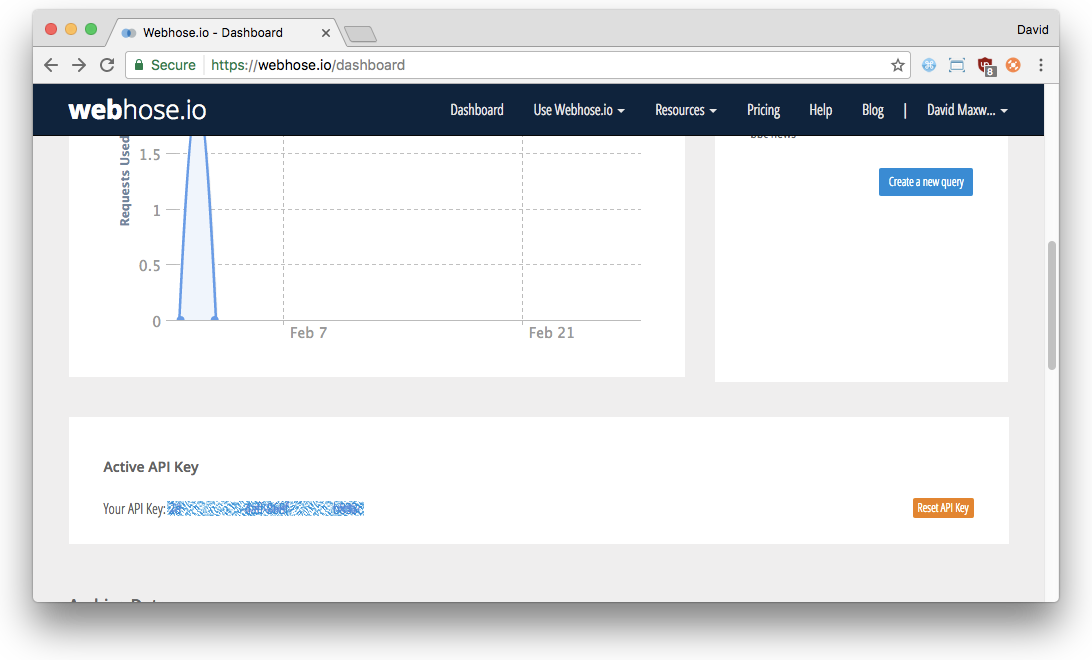Open the Pricing page

tap(763, 110)
